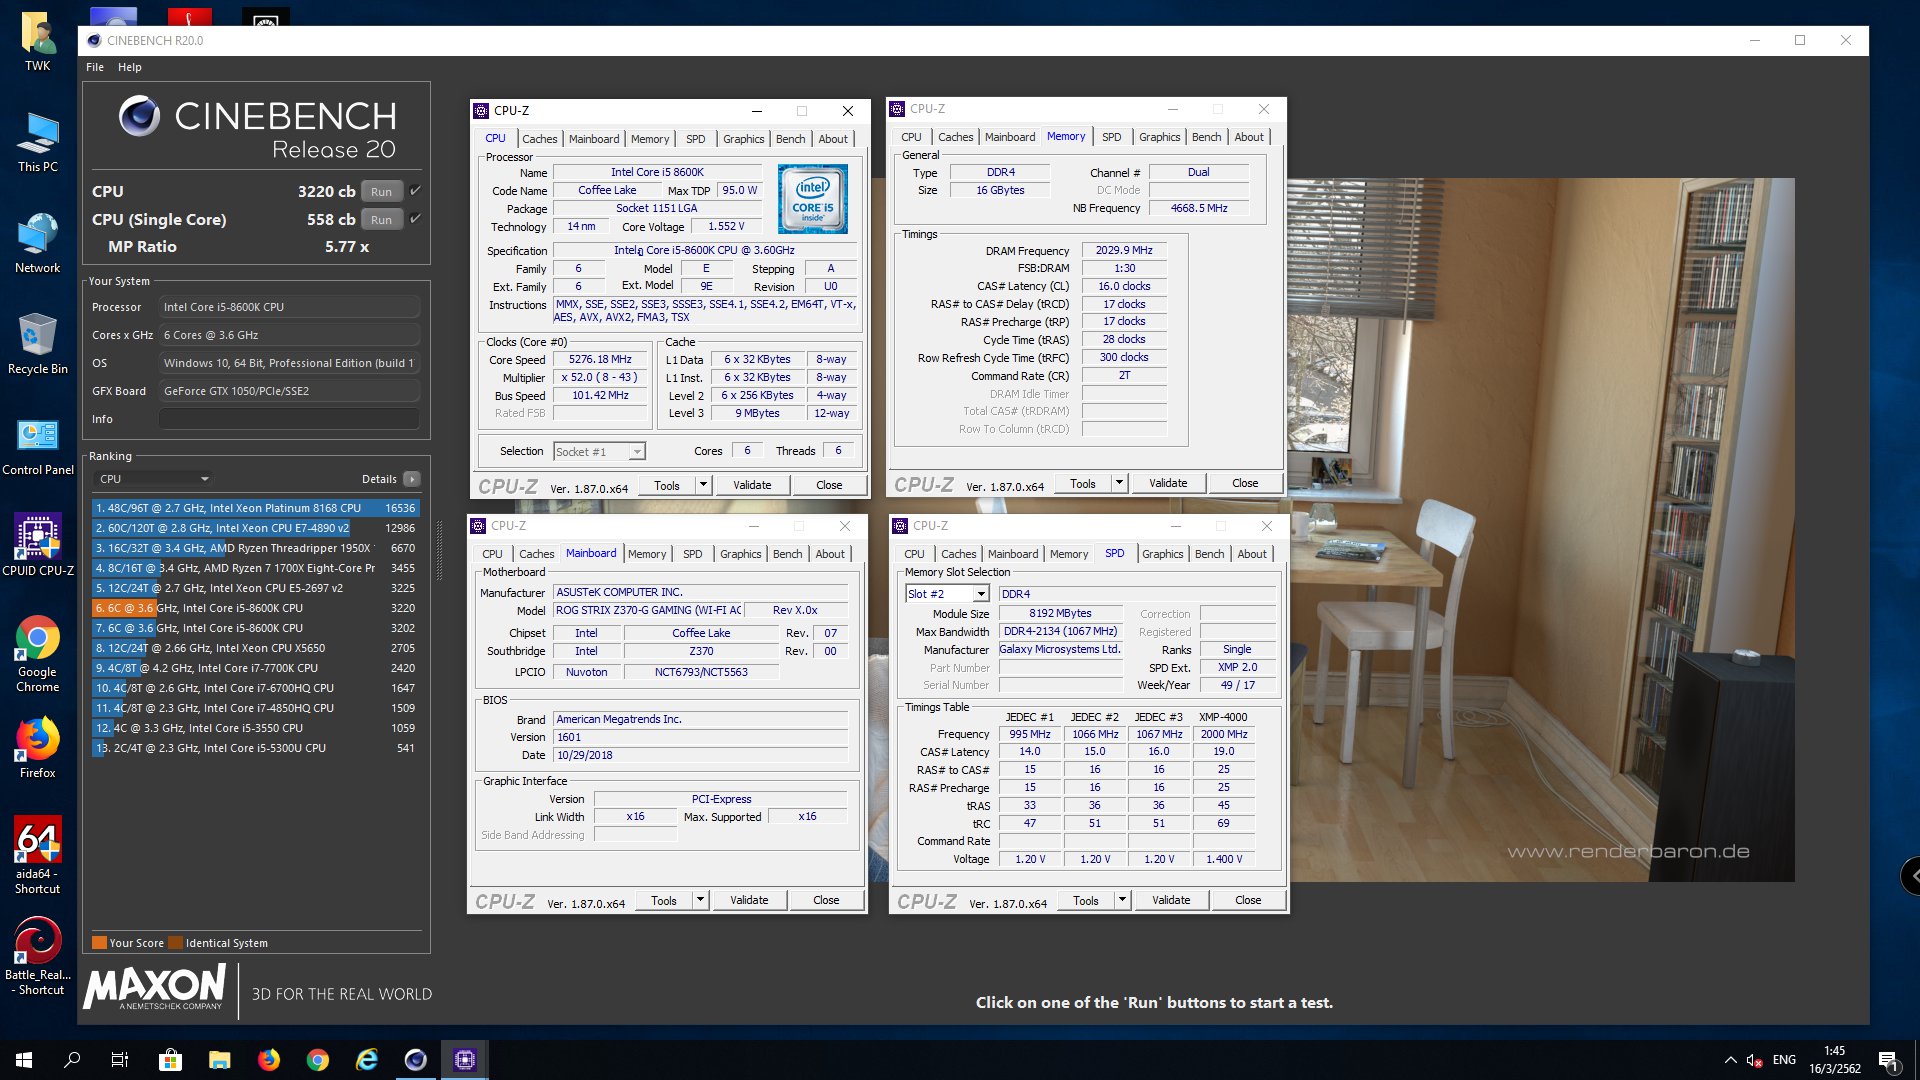Open File Explorer from taskbar
1920x1080 pixels.
coord(219,1060)
